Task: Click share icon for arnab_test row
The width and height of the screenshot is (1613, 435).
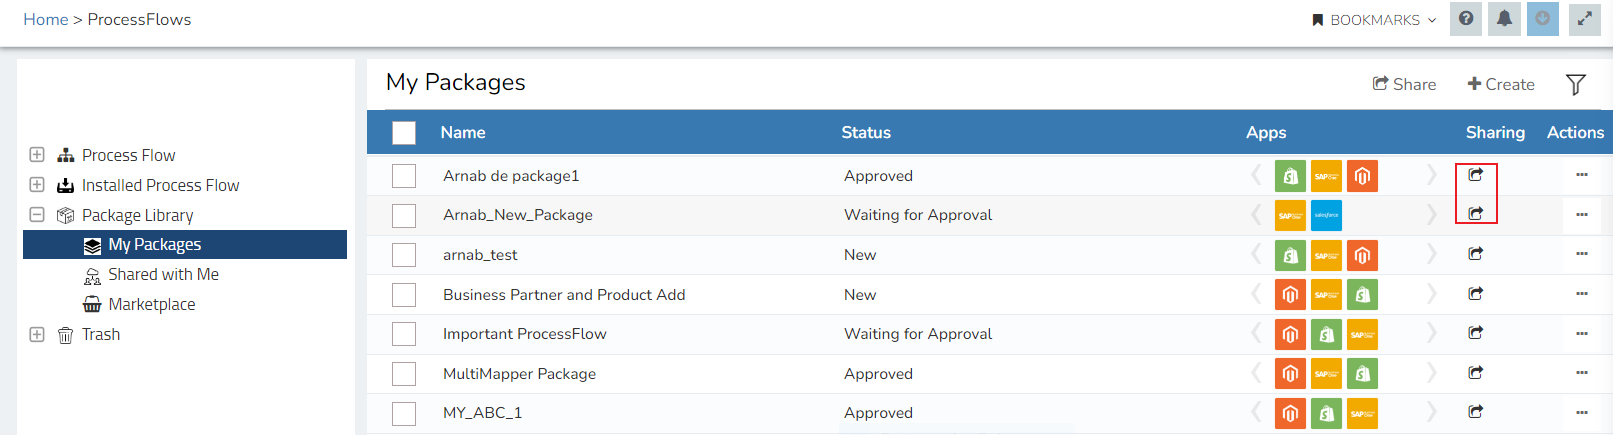Action: point(1475,254)
